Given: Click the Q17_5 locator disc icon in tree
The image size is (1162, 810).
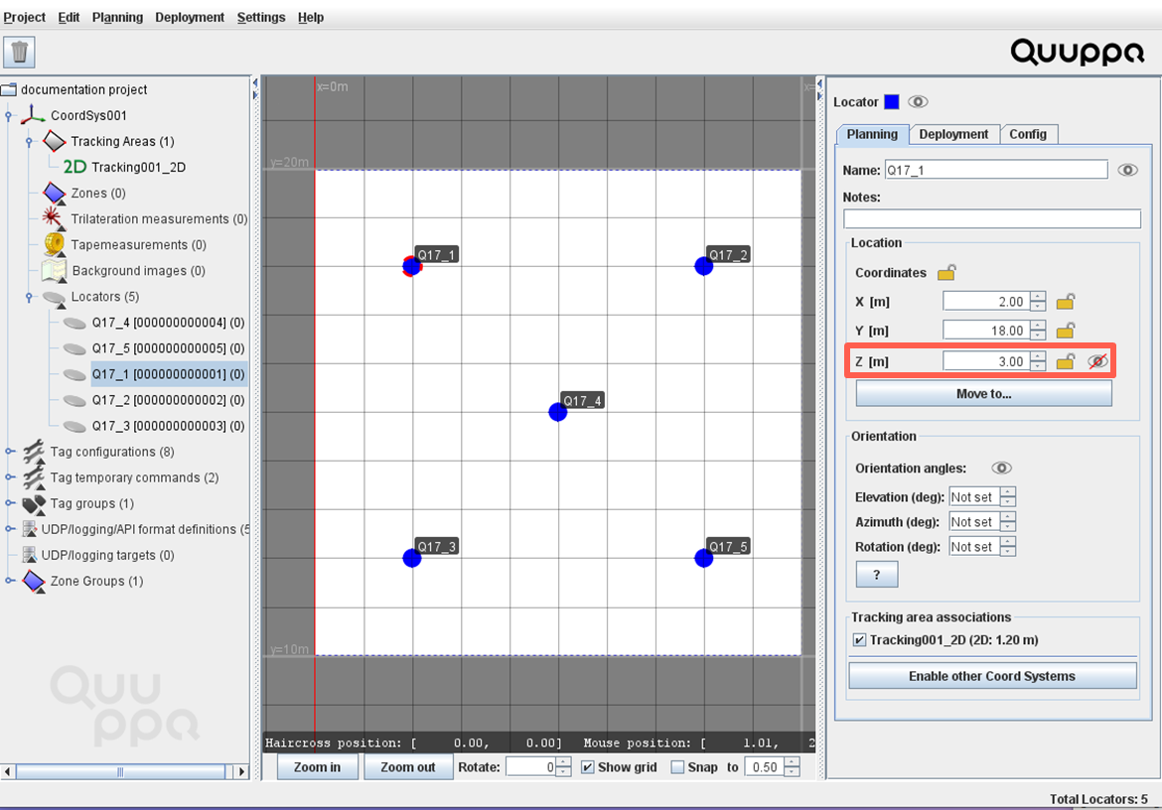Looking at the screenshot, I should click(x=74, y=349).
